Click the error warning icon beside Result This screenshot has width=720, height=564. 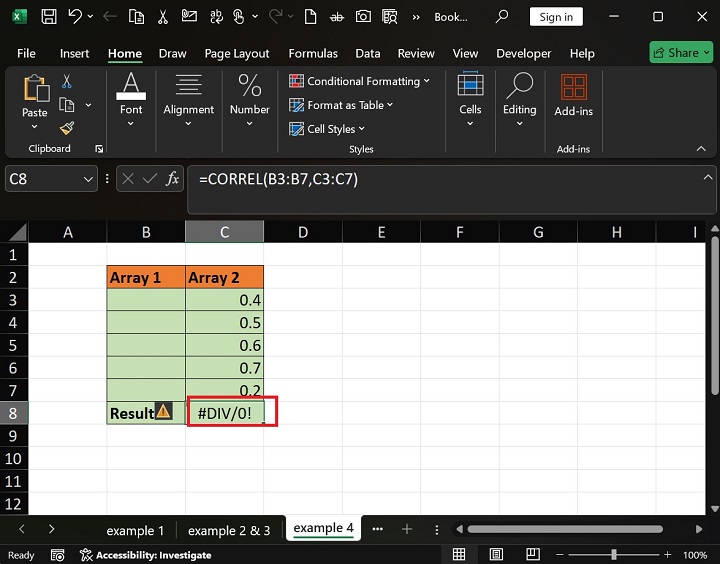(x=164, y=412)
